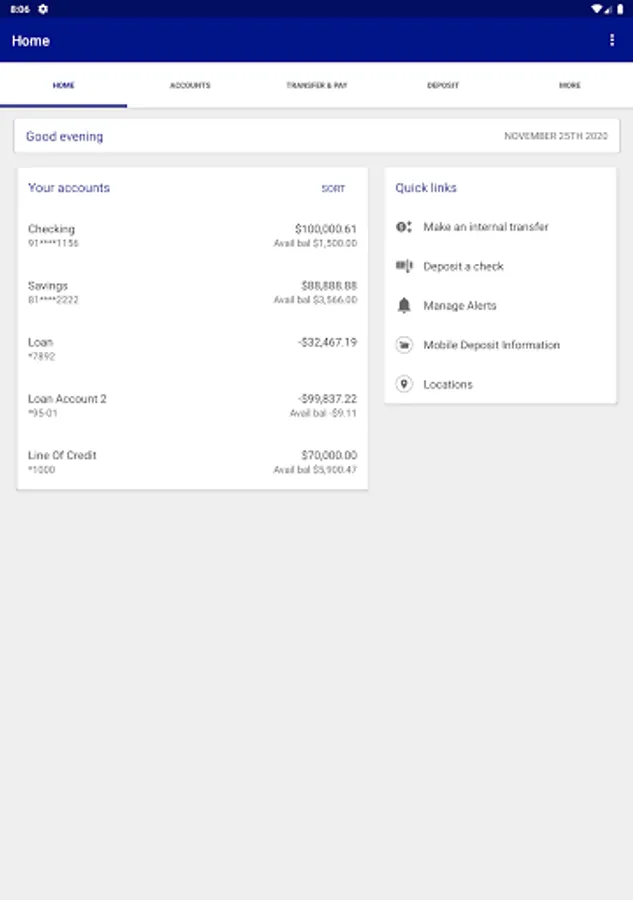The width and height of the screenshot is (633, 900).
Task: Click the Mobile Deposit Information icon
Action: (404, 345)
